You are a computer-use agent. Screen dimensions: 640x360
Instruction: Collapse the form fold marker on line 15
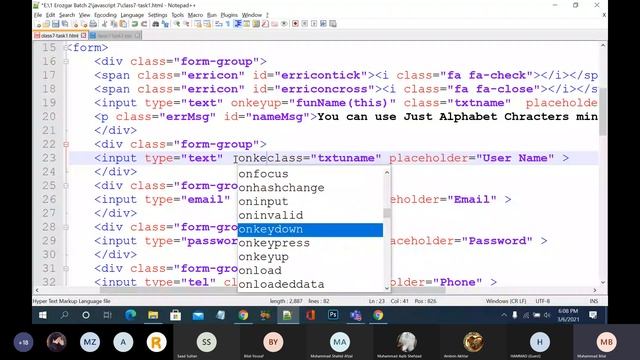pyautogui.click(x=66, y=48)
